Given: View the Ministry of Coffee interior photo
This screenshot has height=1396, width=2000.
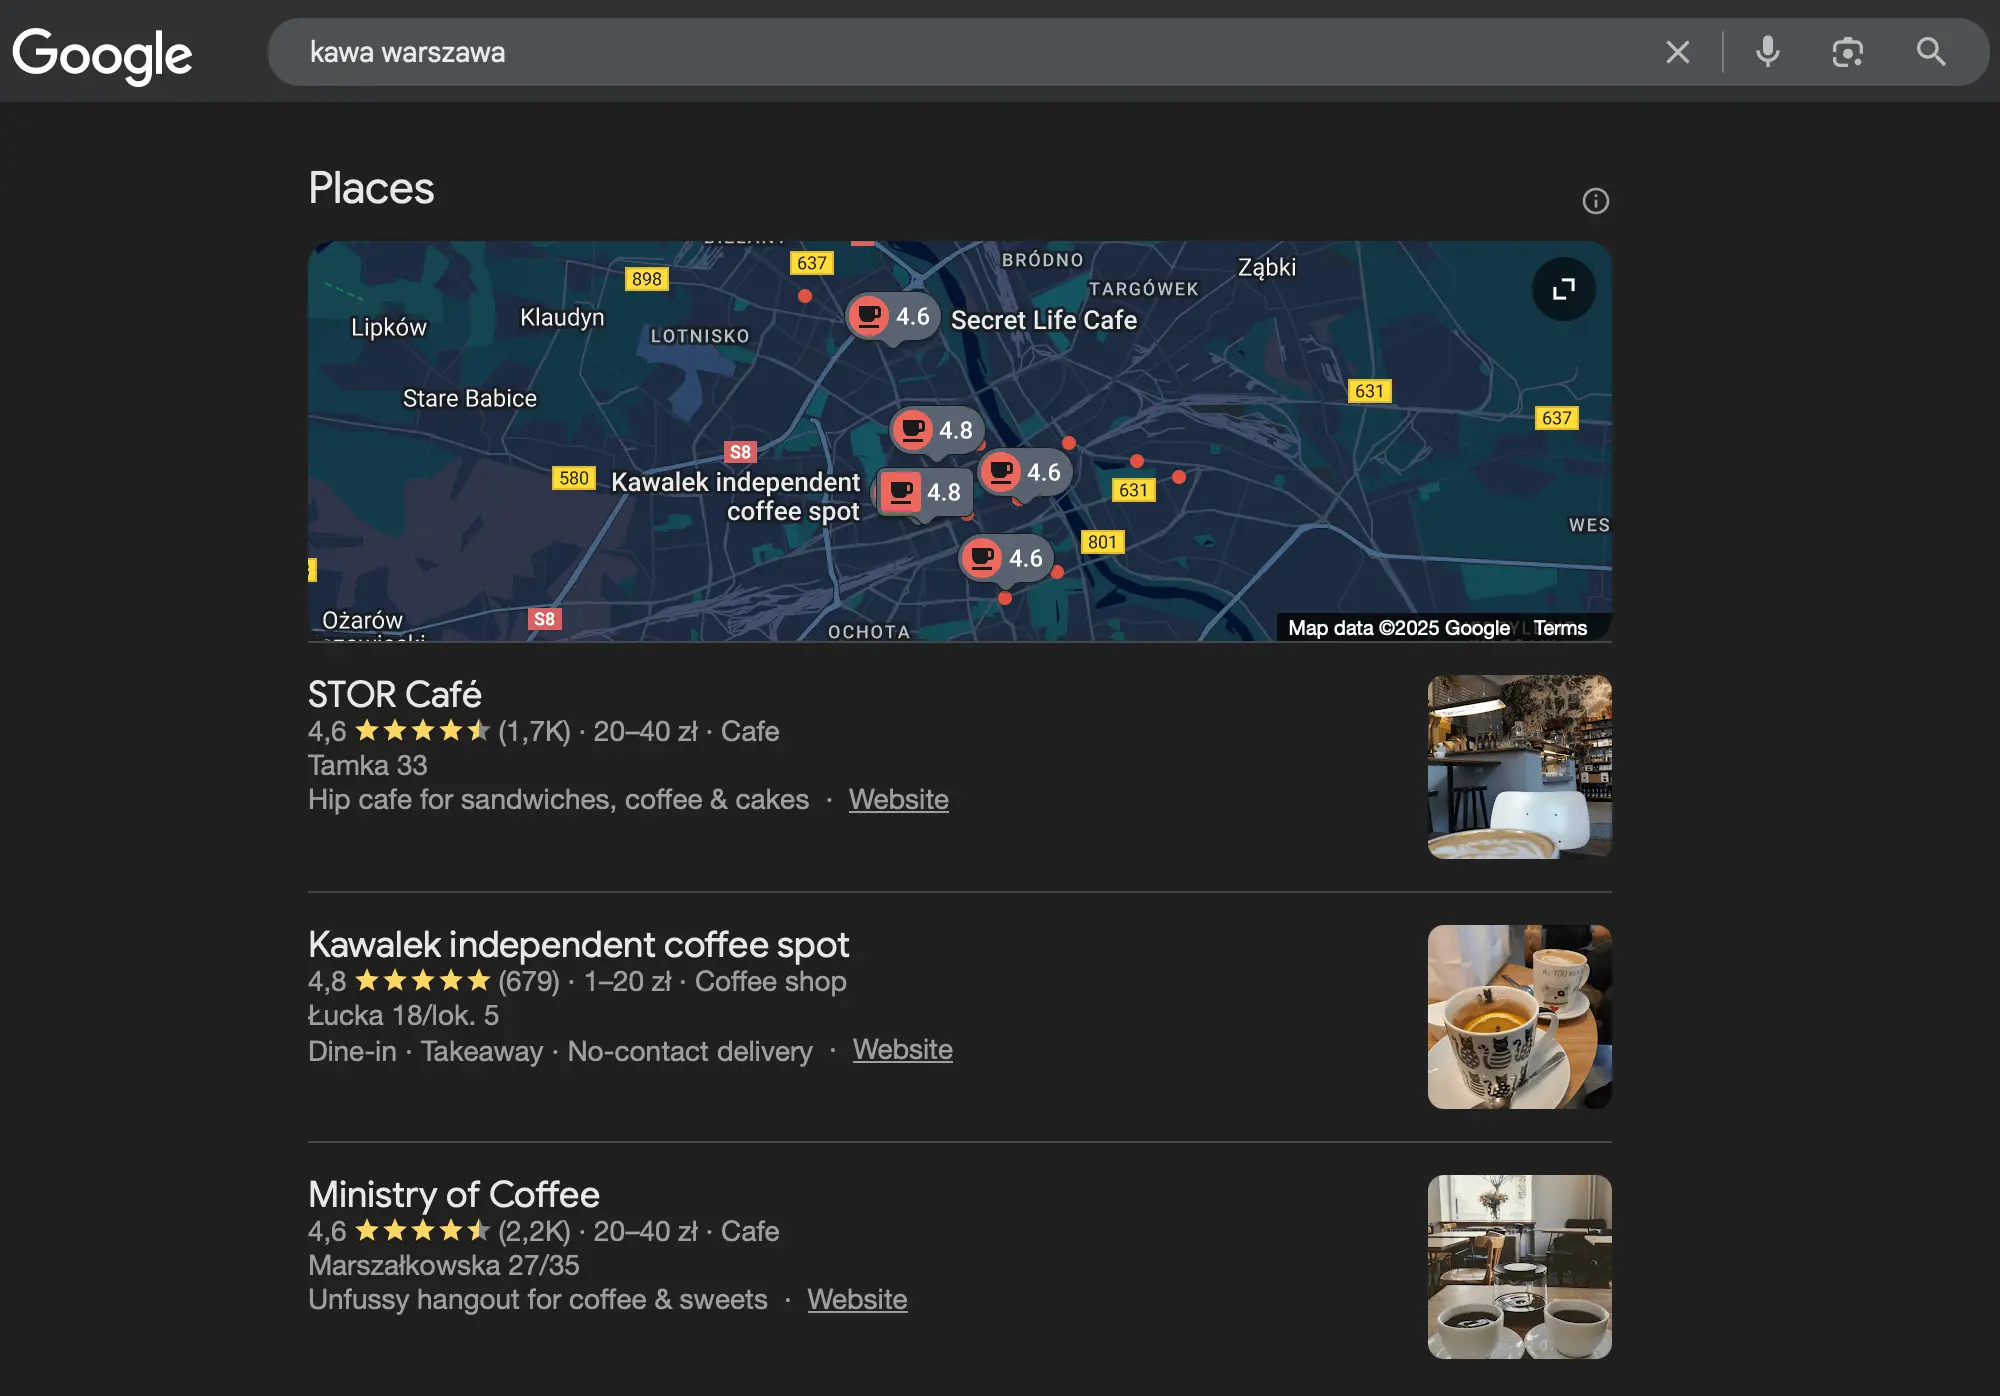Looking at the screenshot, I should [1518, 1266].
